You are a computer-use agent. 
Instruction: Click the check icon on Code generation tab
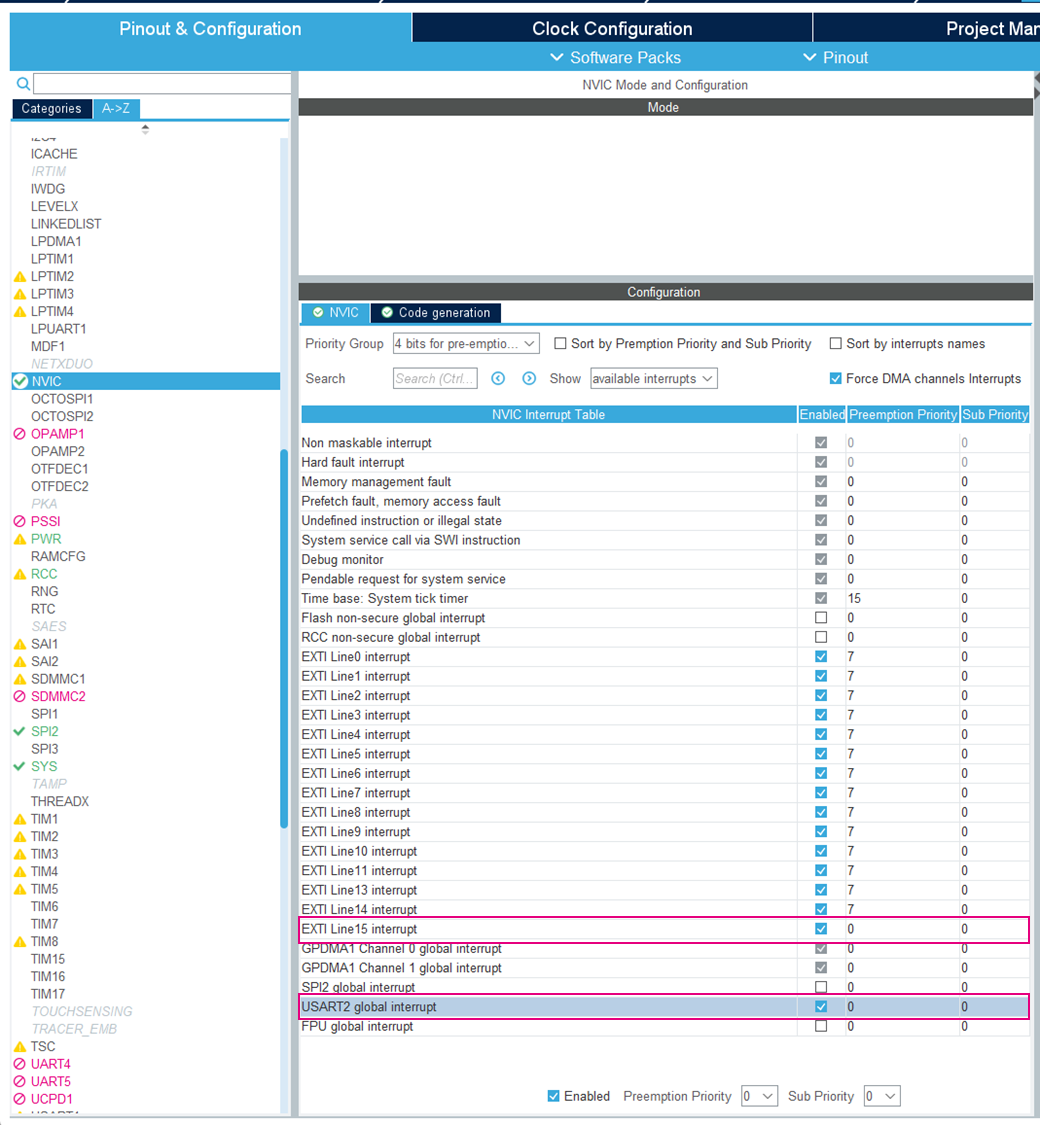pyautogui.click(x=387, y=312)
